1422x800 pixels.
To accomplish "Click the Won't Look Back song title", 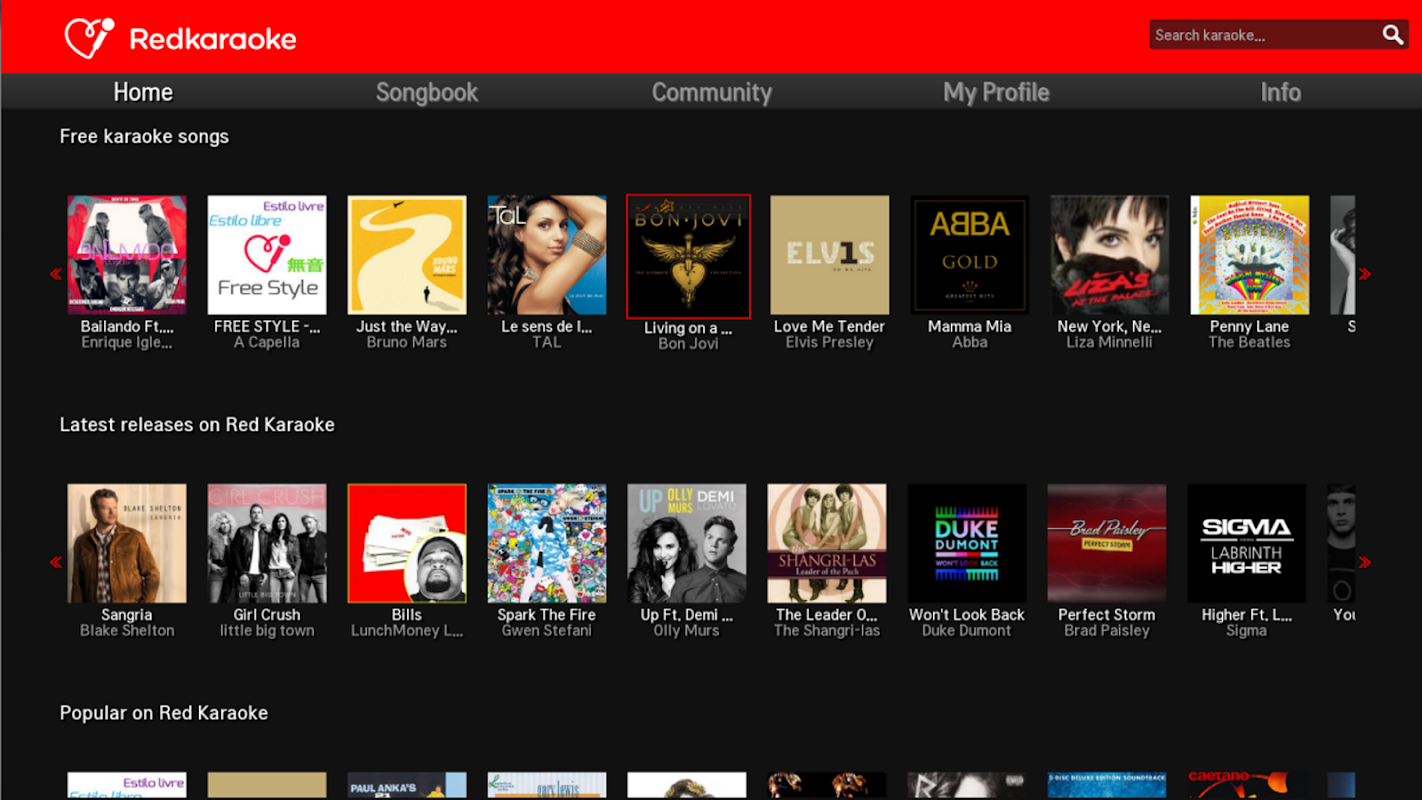I will tap(967, 615).
